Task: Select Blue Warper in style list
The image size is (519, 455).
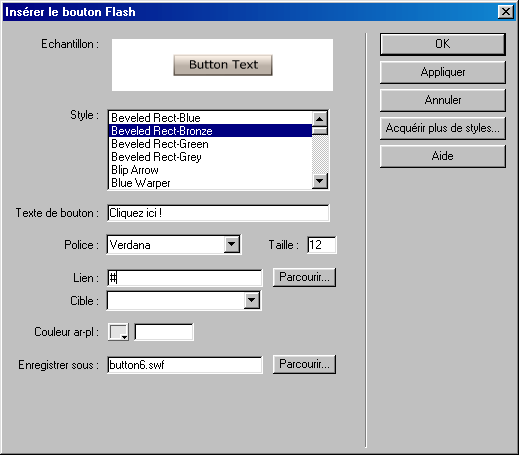Action: click(210, 183)
